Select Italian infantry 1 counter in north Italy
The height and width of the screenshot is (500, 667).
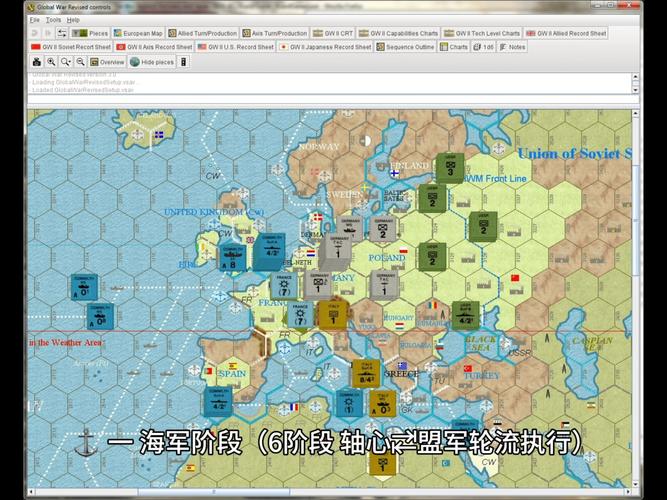coord(333,314)
